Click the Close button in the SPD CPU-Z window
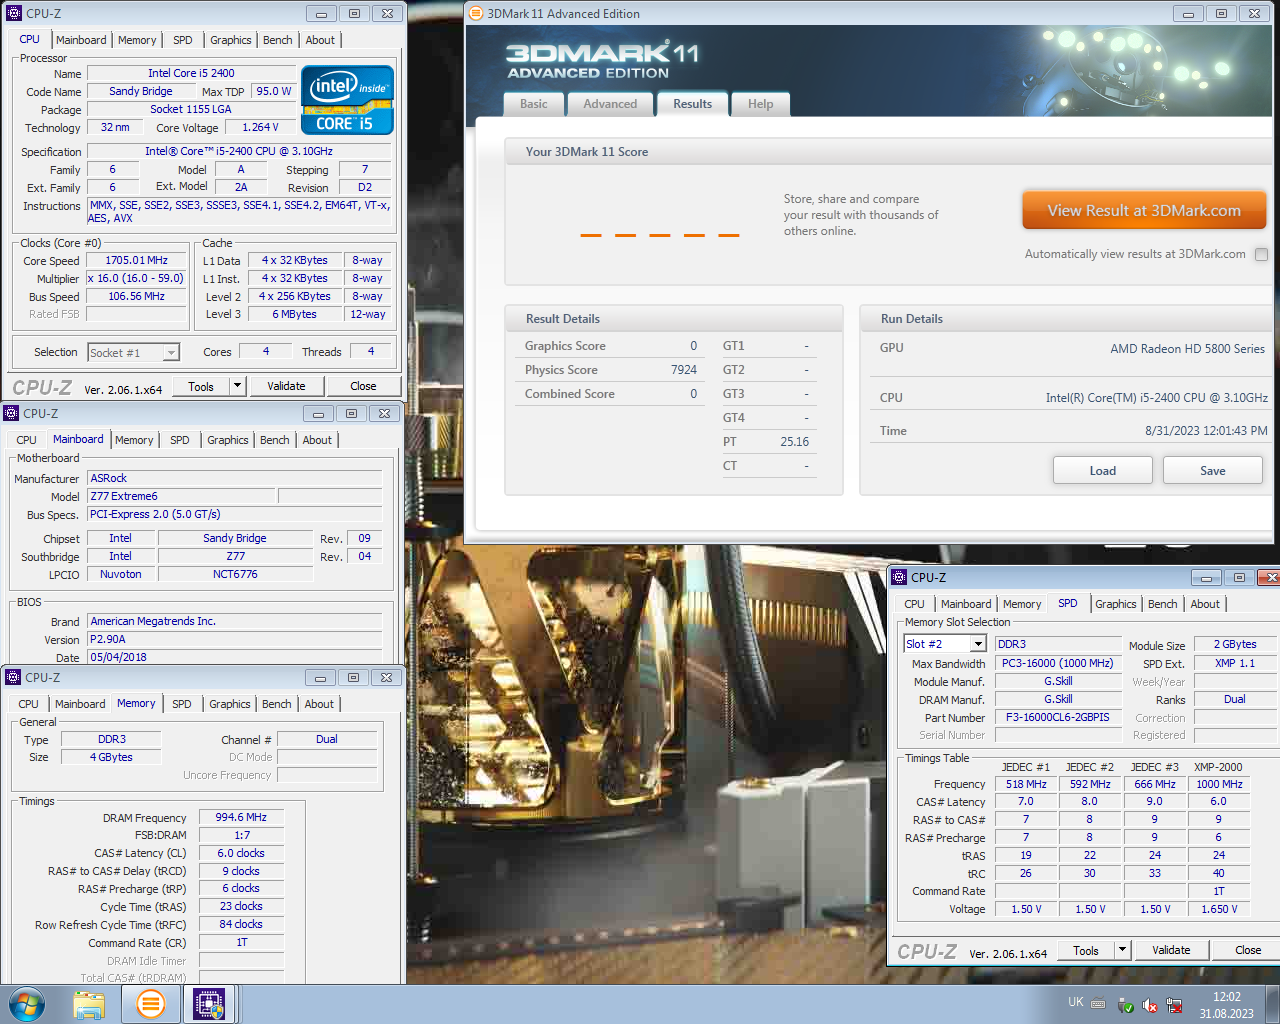1280x1024 pixels. pyautogui.click(x=1248, y=950)
